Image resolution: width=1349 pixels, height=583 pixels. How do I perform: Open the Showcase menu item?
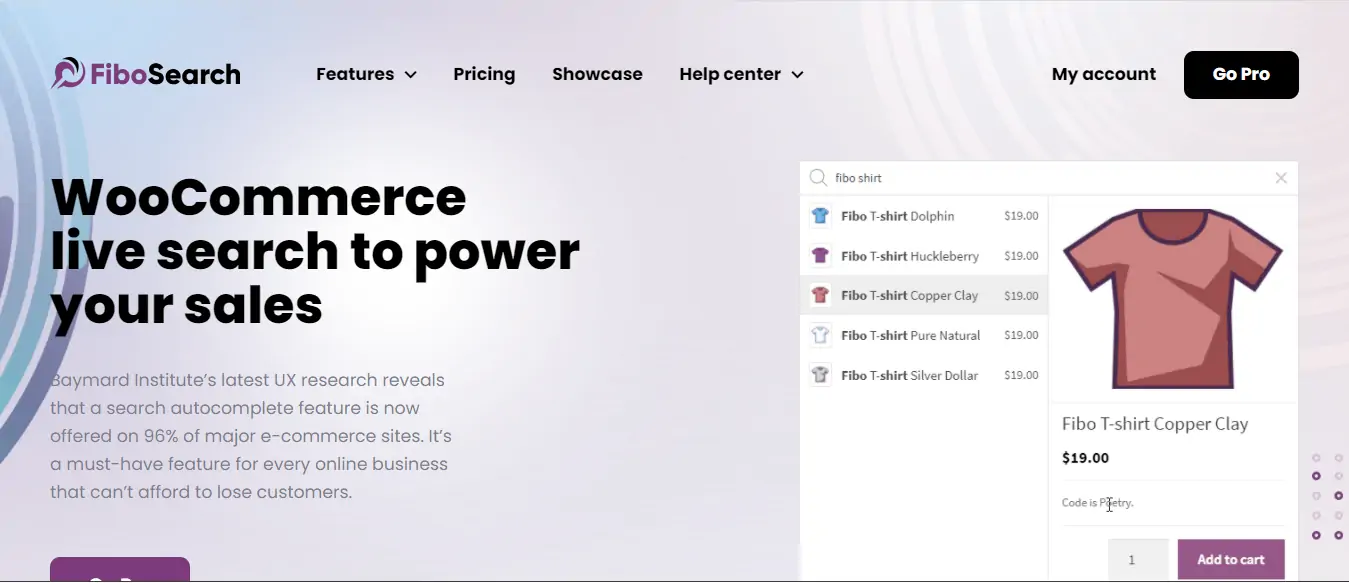coord(597,74)
